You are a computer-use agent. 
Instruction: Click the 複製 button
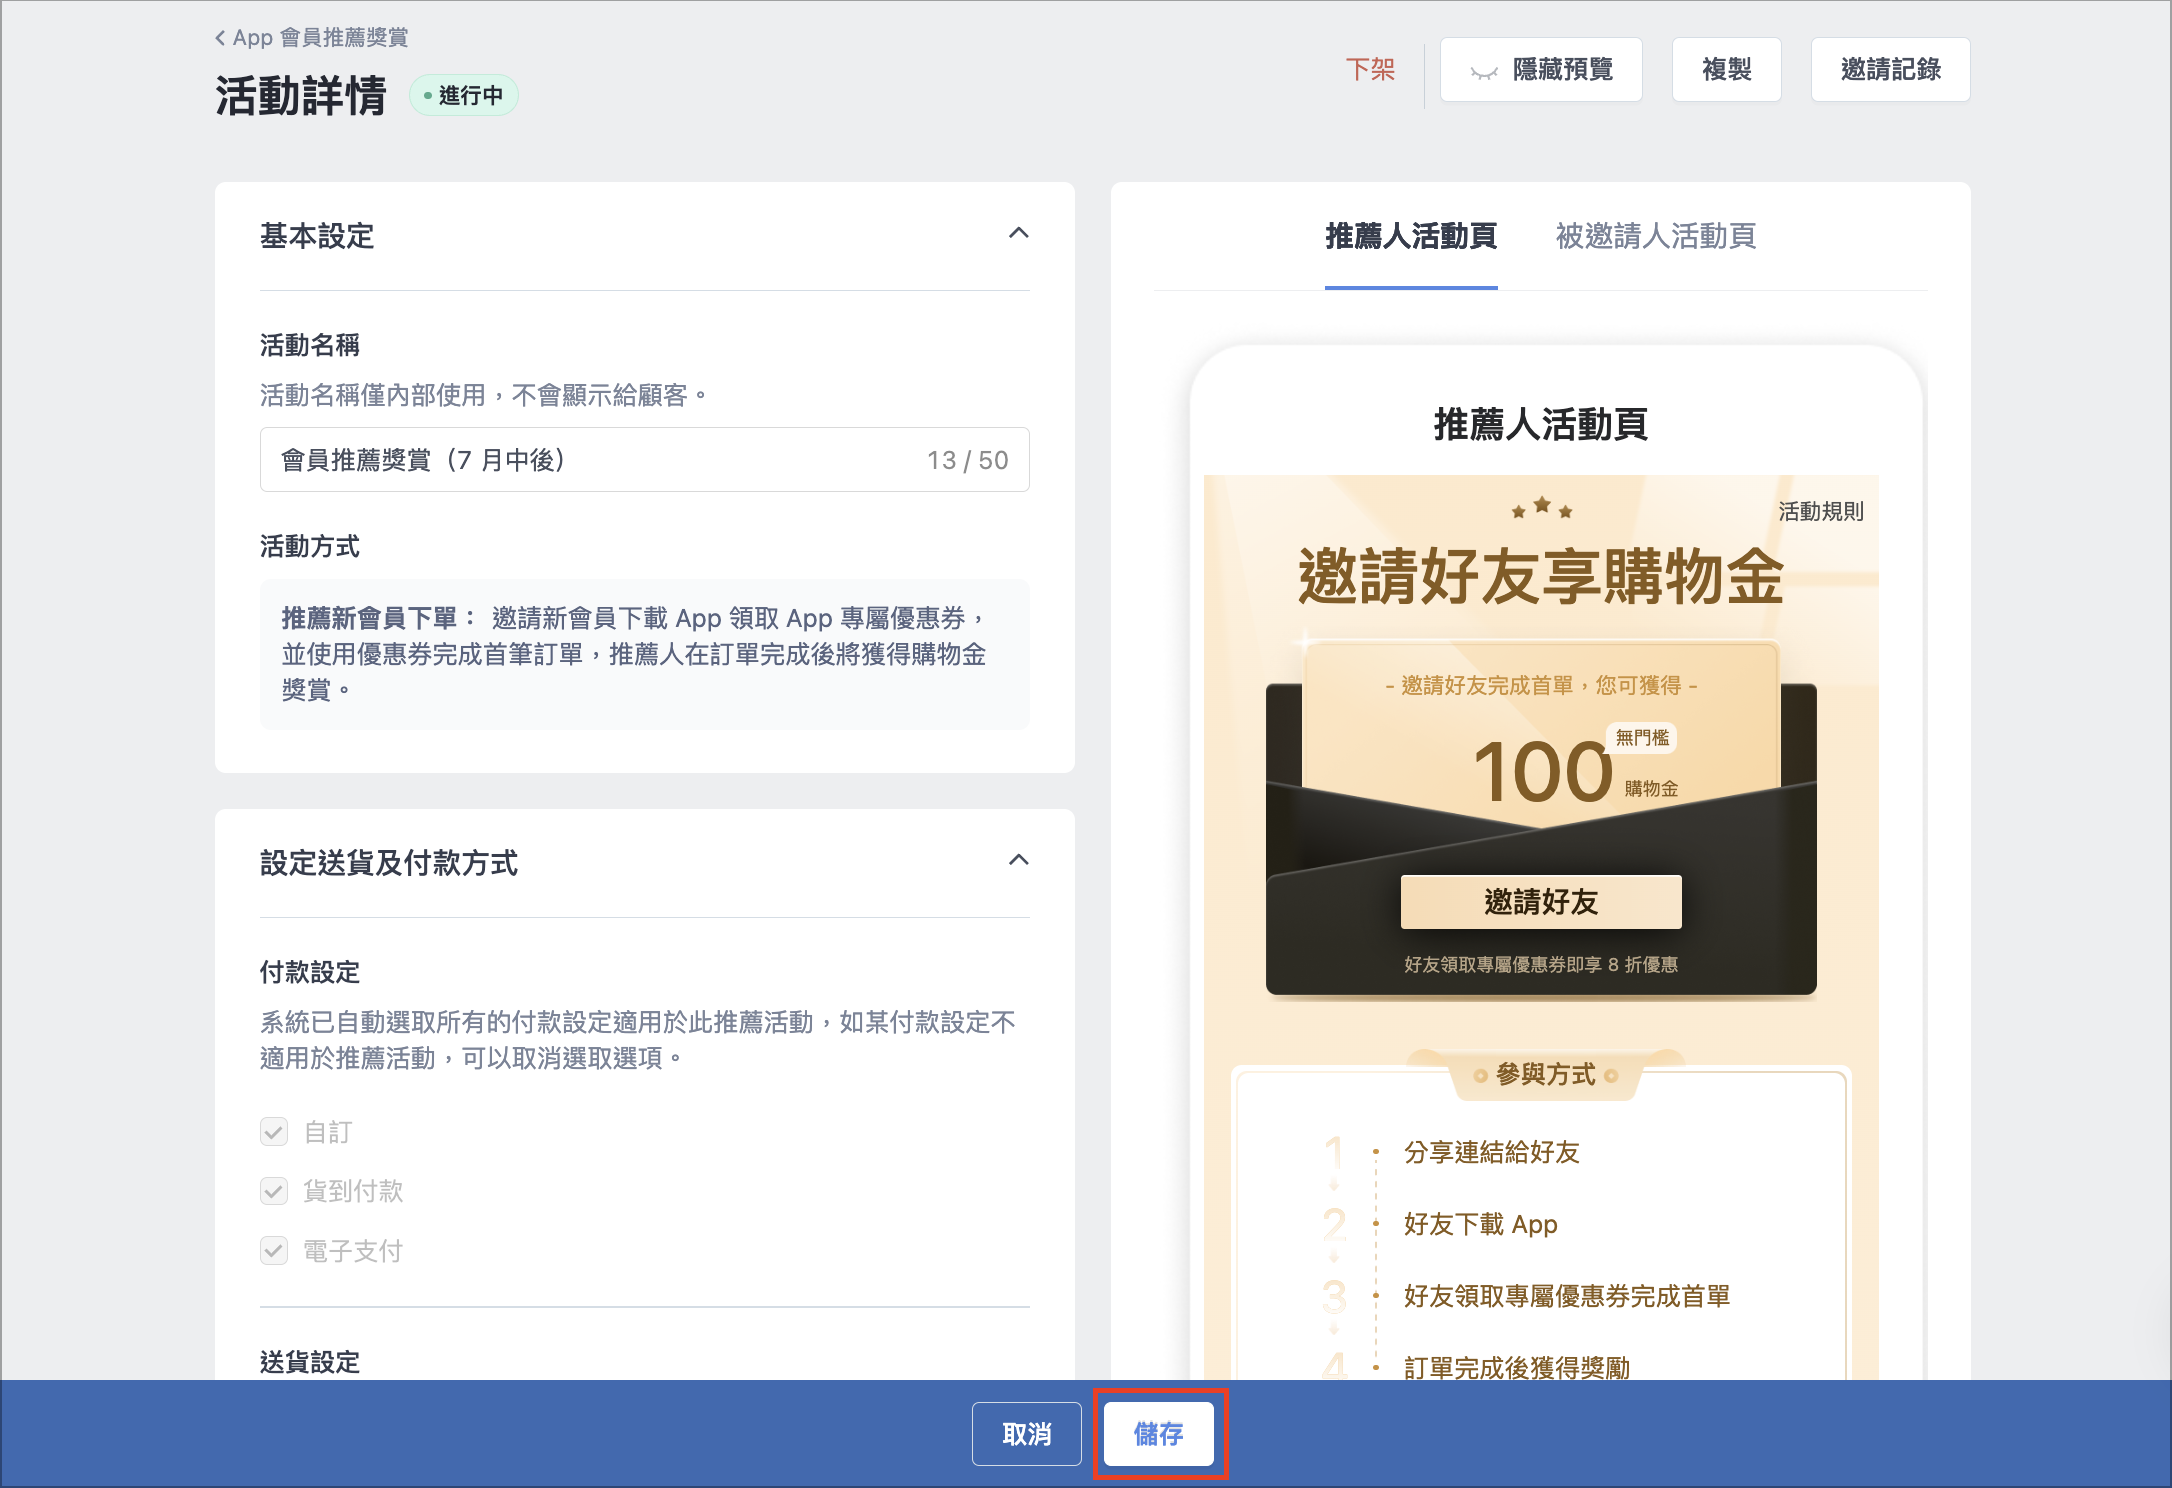[1726, 69]
